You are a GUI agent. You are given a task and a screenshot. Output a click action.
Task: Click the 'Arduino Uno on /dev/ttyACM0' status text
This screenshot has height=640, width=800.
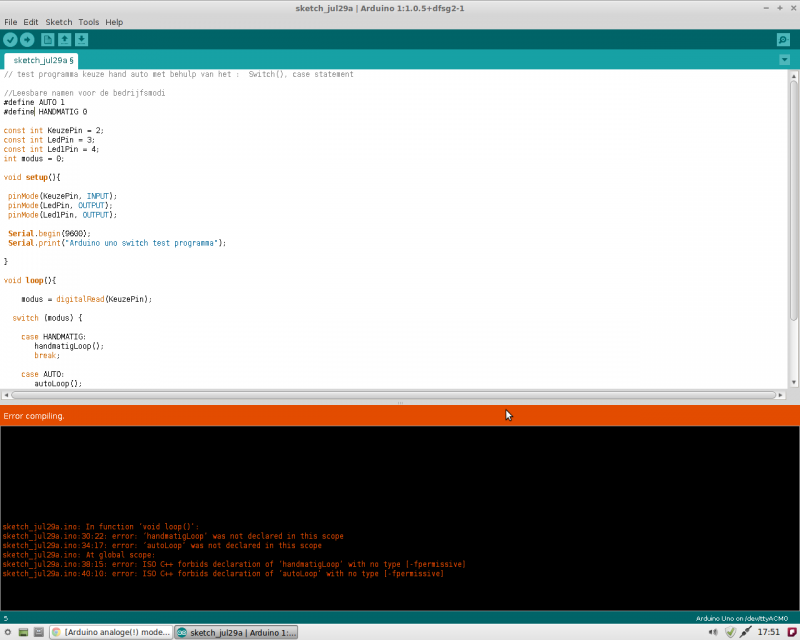742,618
